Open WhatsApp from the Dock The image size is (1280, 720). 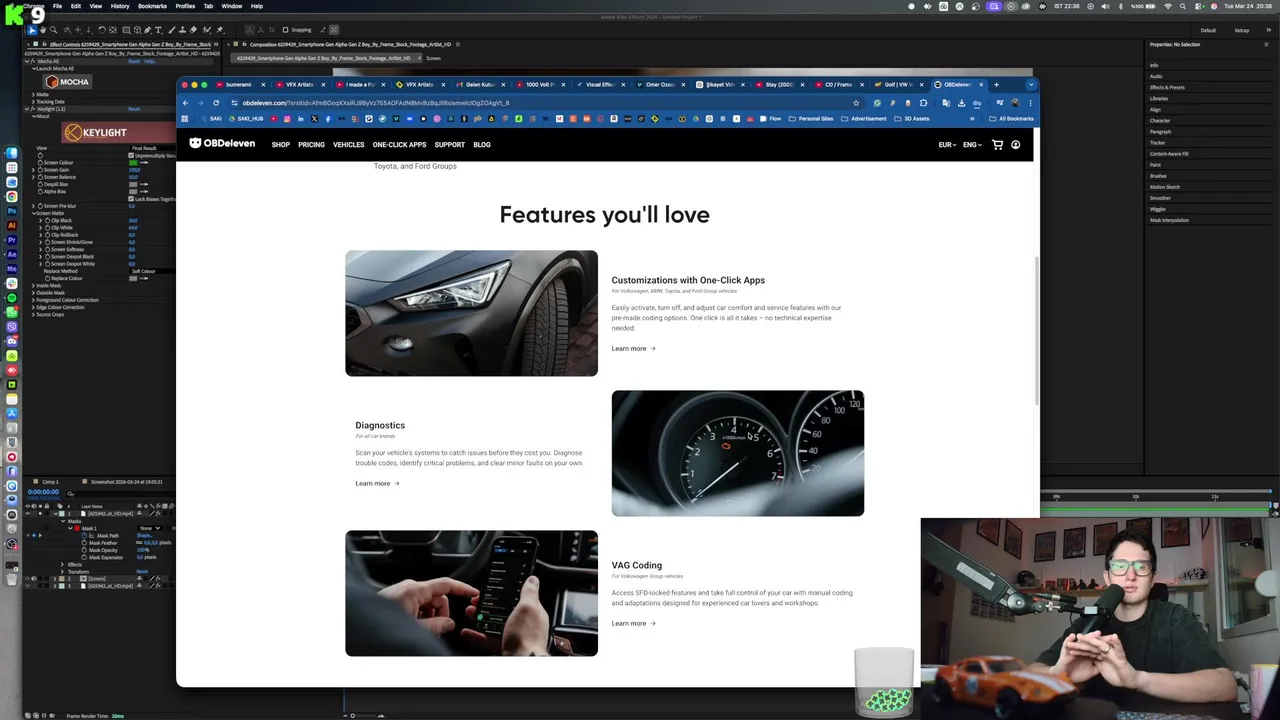12,312
